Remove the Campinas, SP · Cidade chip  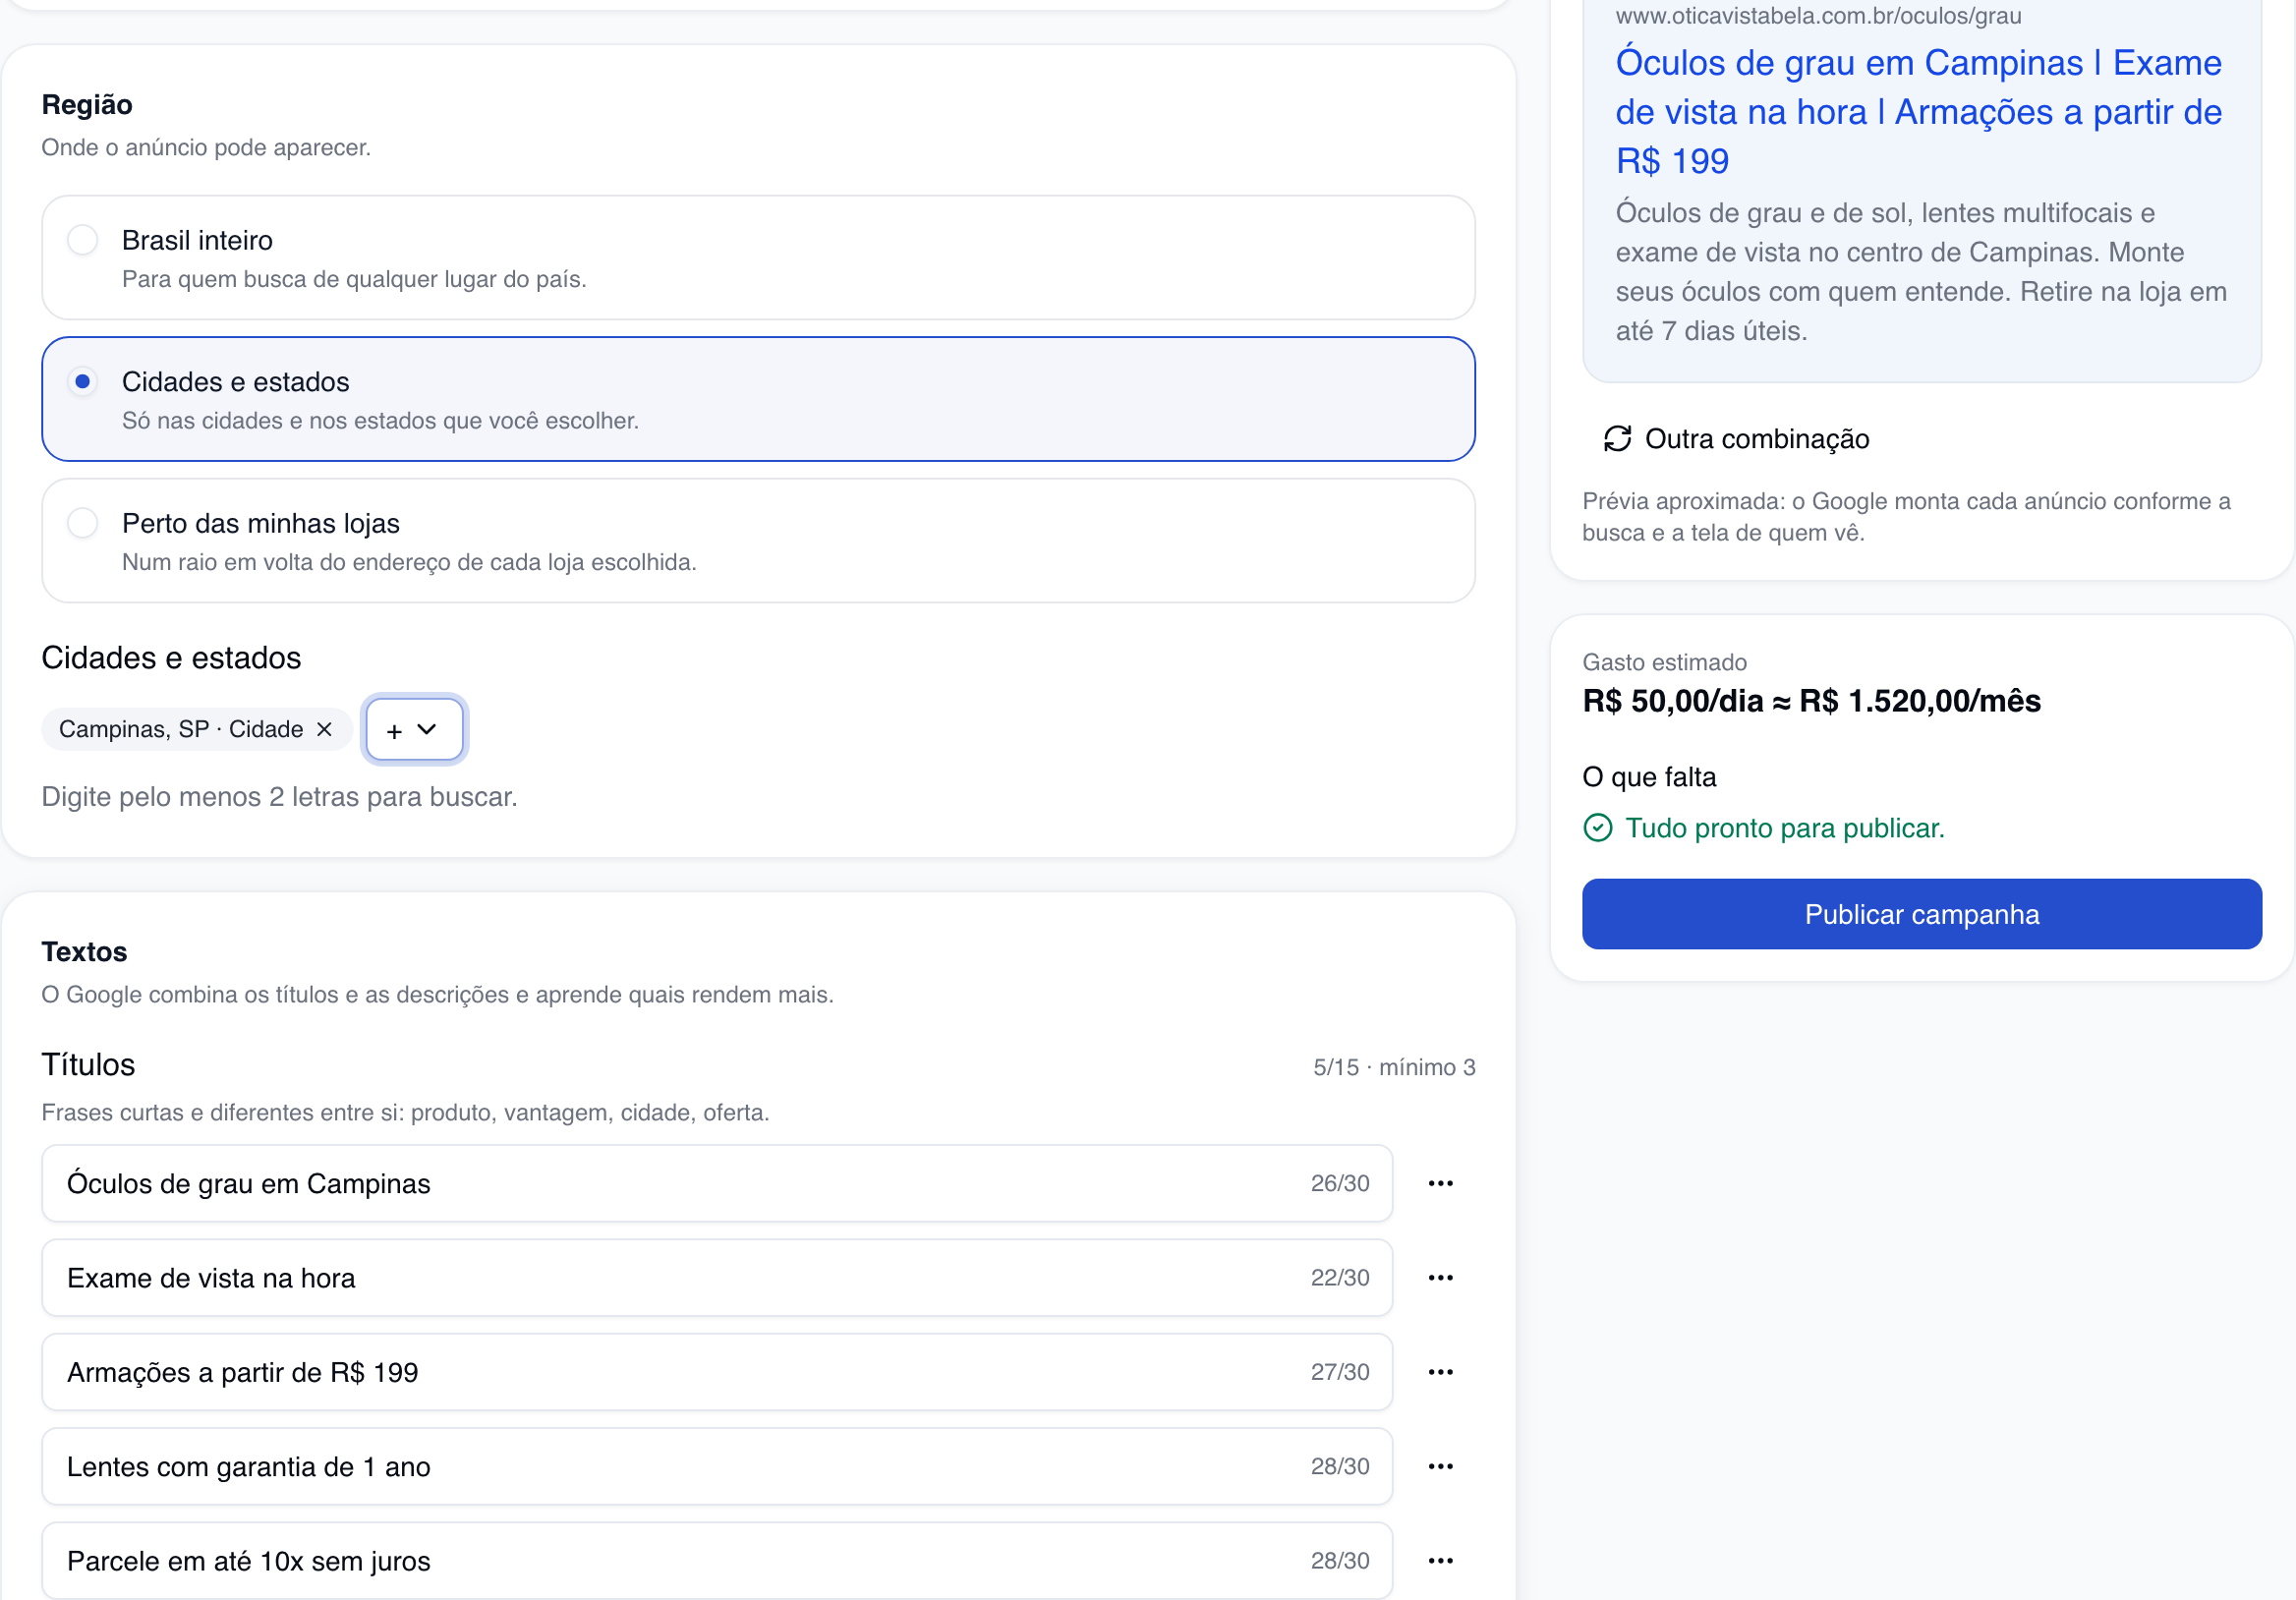[x=324, y=729]
